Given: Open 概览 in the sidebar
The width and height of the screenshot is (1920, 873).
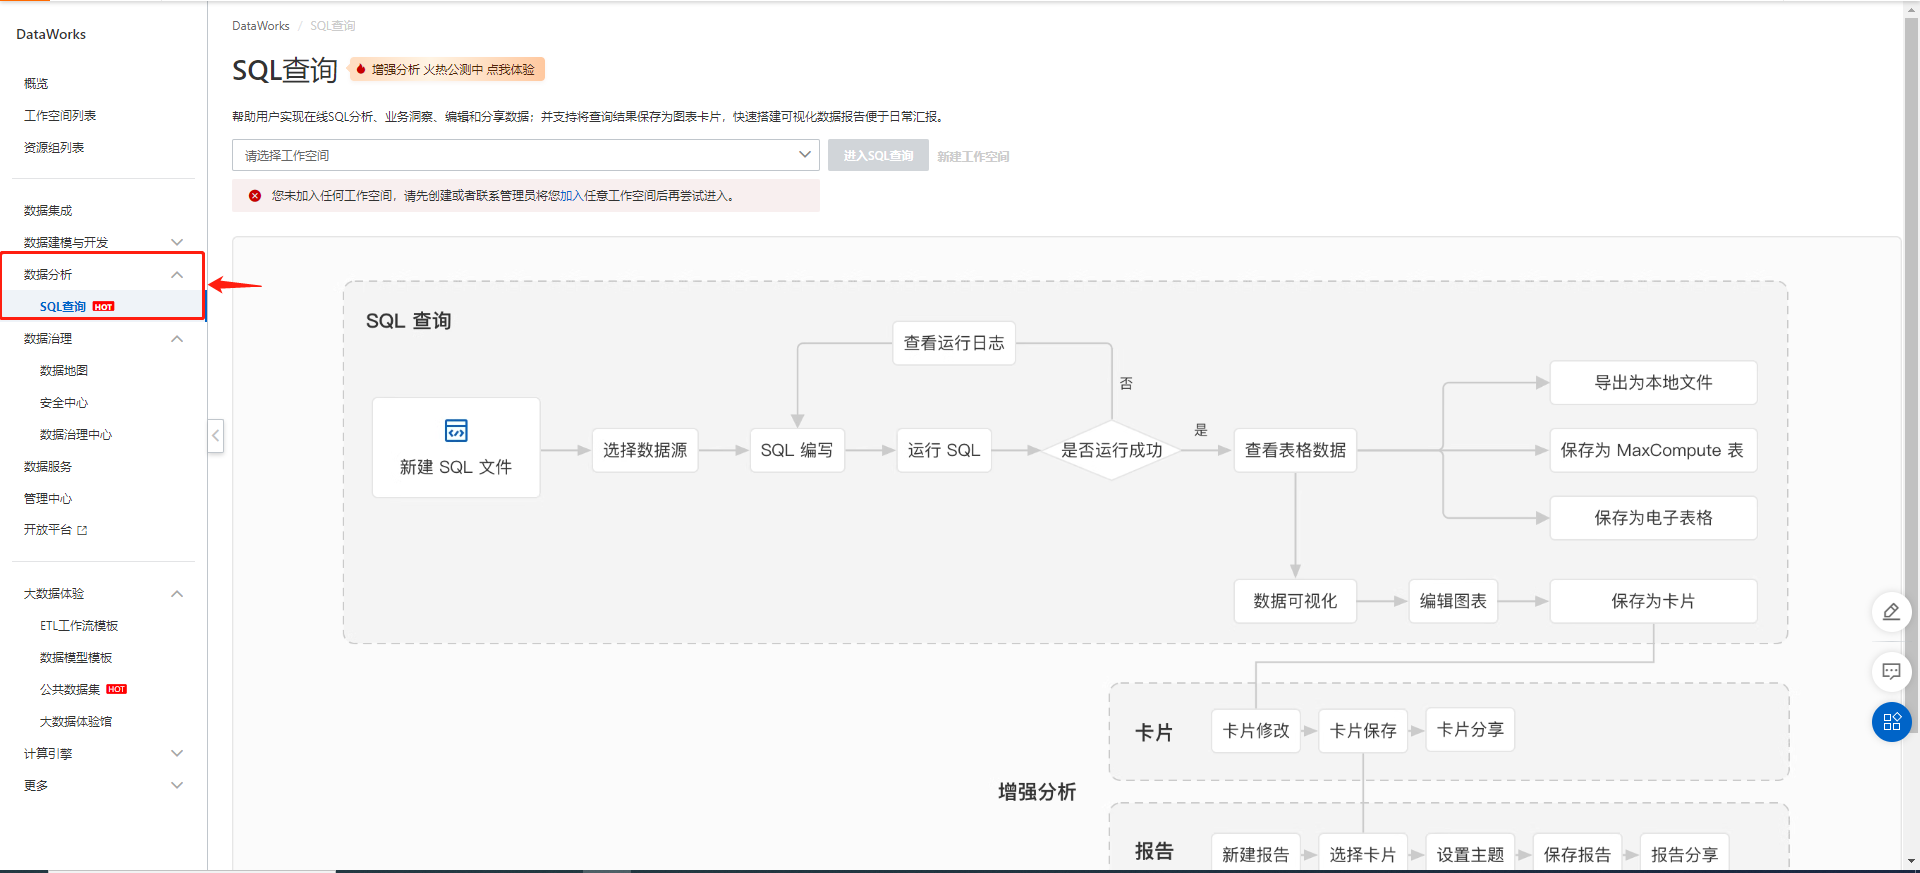Looking at the screenshot, I should pos(36,84).
